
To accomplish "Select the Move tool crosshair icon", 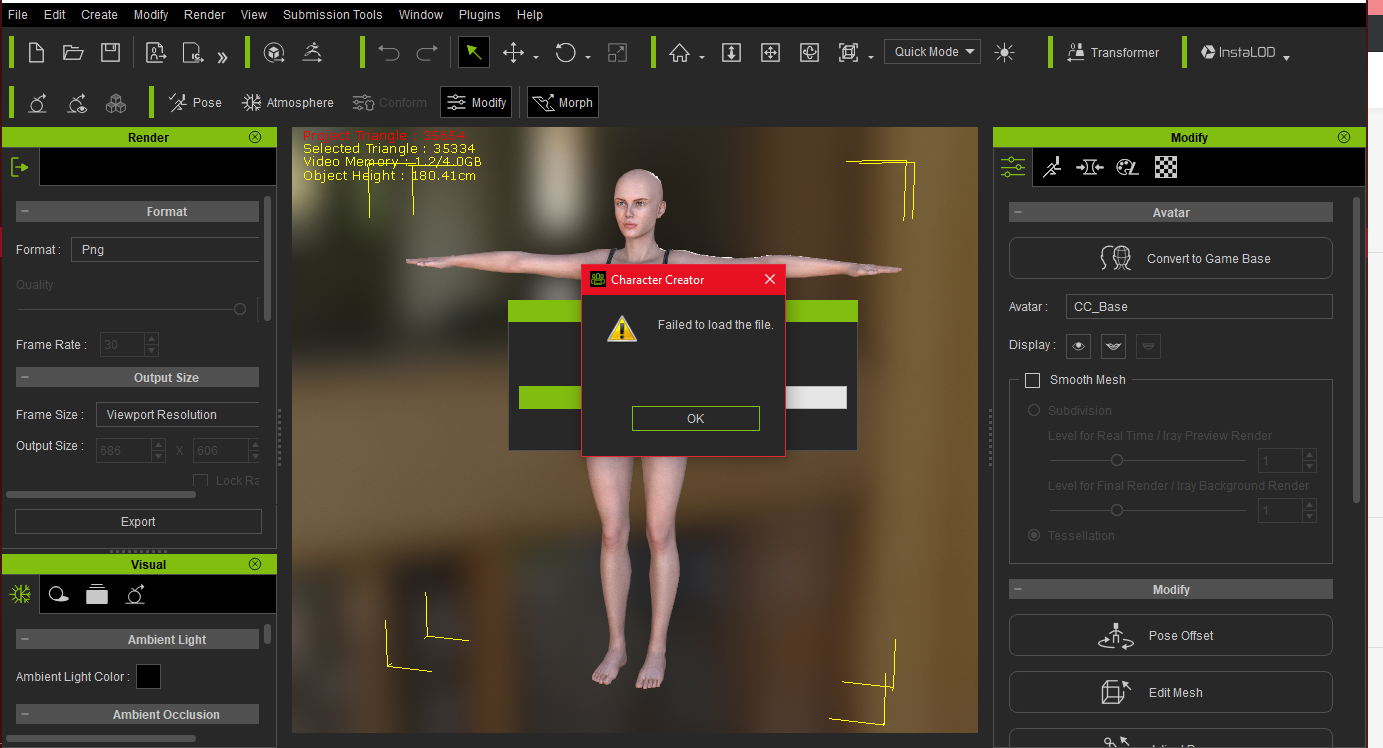I will (x=513, y=53).
